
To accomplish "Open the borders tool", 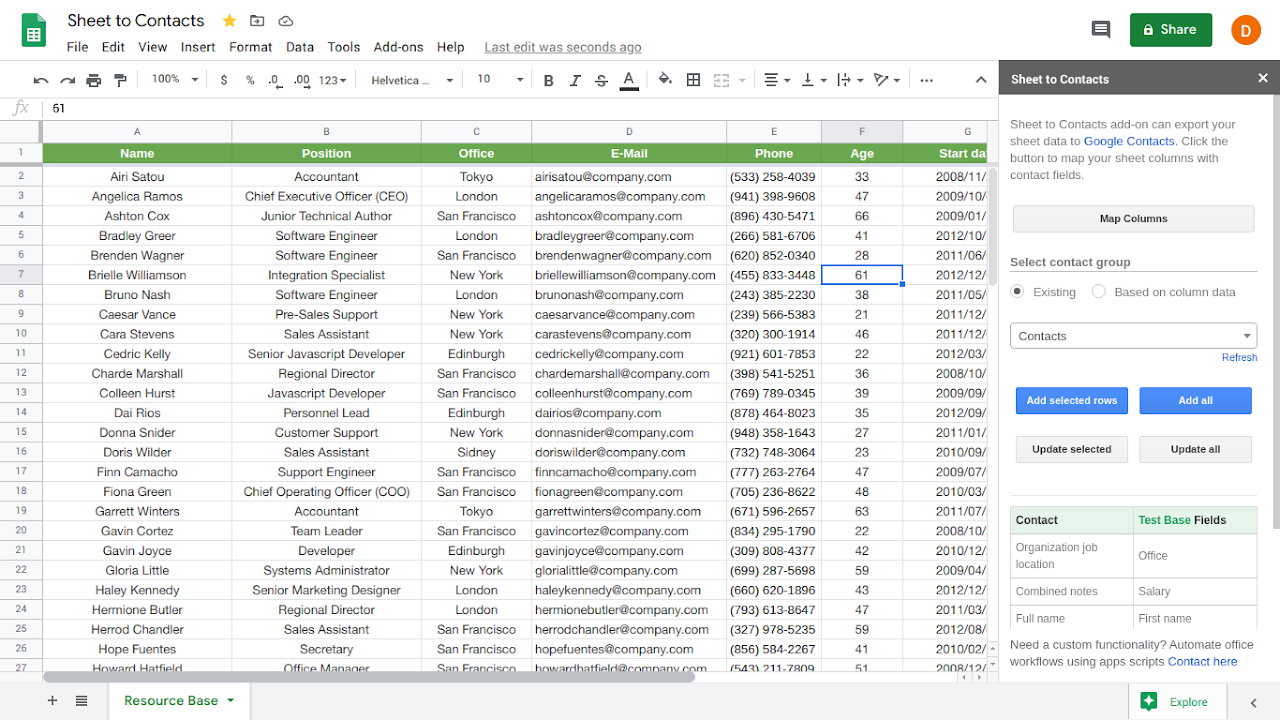I will (693, 80).
